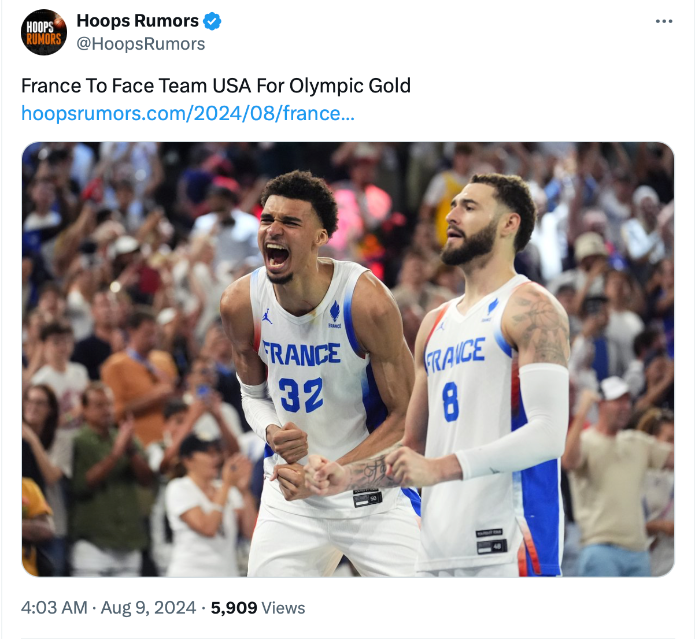Open the Hoops Rumors profile avatar

click(44, 32)
